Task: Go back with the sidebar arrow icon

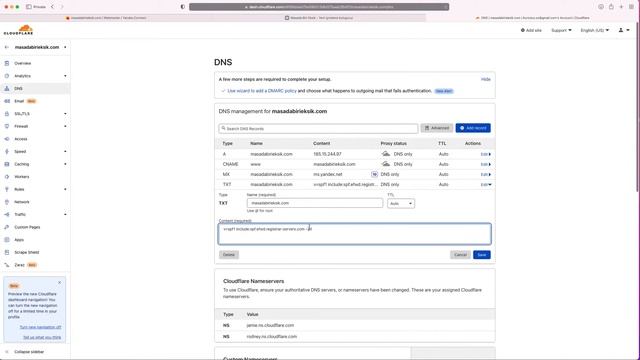Action: click(7, 47)
